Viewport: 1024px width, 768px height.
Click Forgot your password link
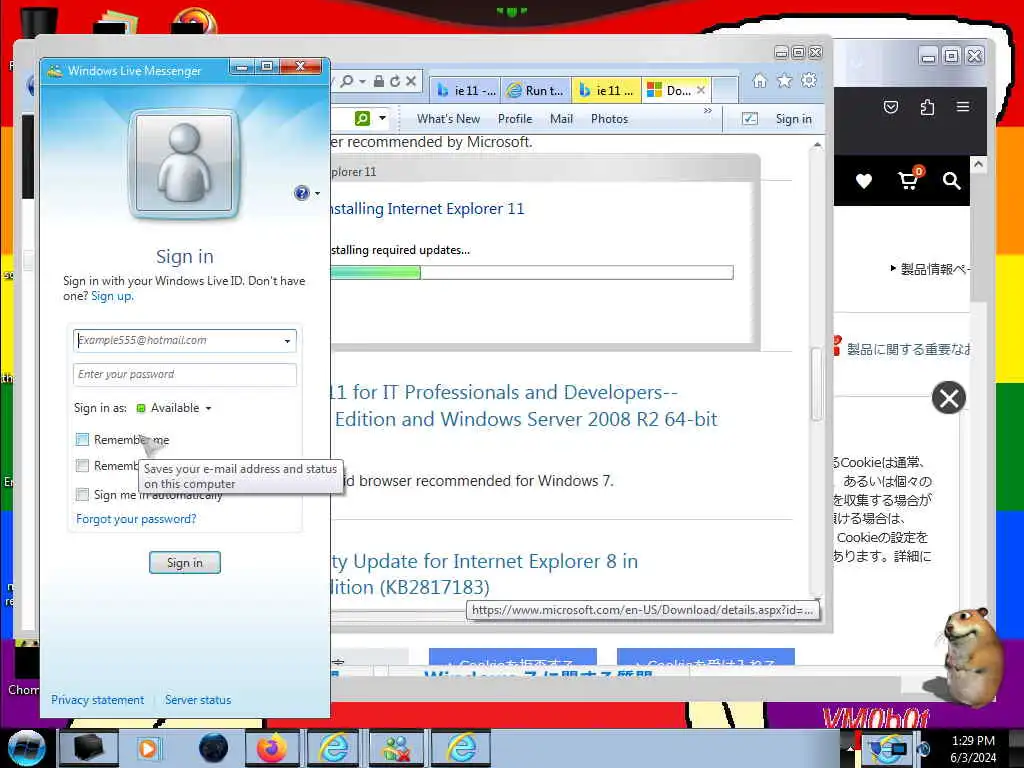[136, 519]
